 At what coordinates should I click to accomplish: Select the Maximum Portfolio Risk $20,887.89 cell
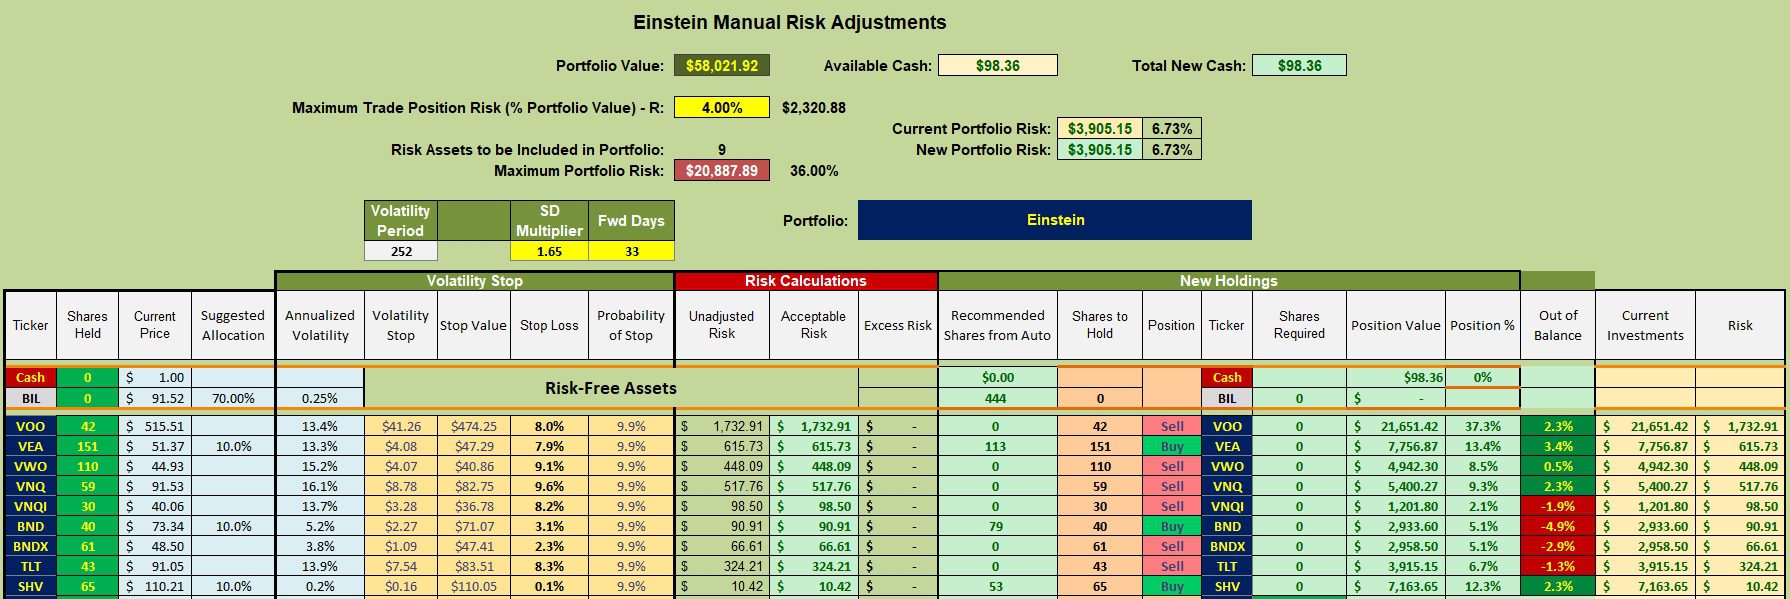[722, 171]
